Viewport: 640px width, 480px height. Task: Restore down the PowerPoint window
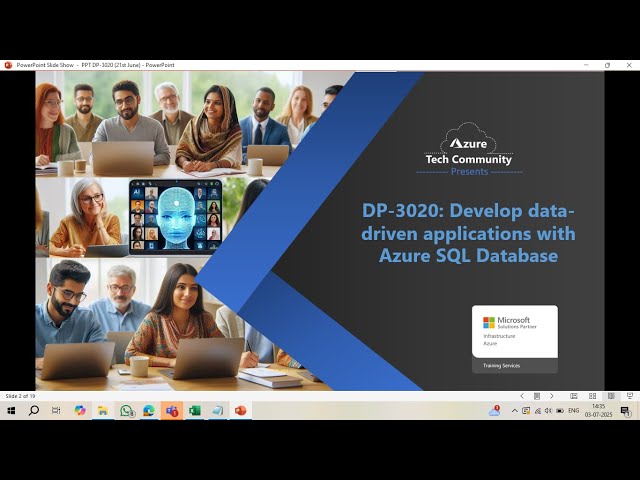[607, 65]
